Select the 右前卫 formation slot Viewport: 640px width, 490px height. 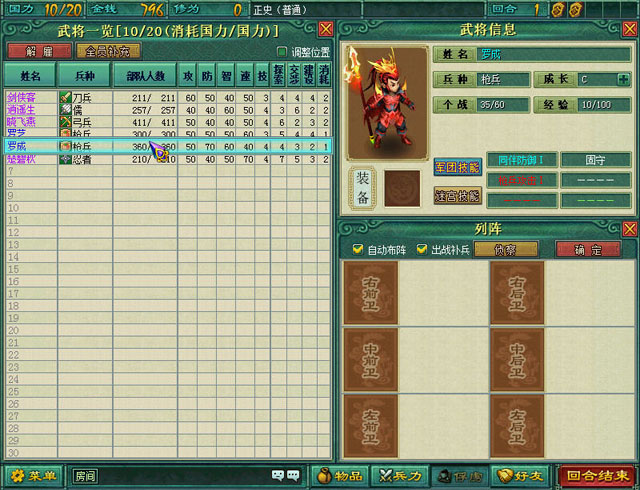tap(371, 293)
